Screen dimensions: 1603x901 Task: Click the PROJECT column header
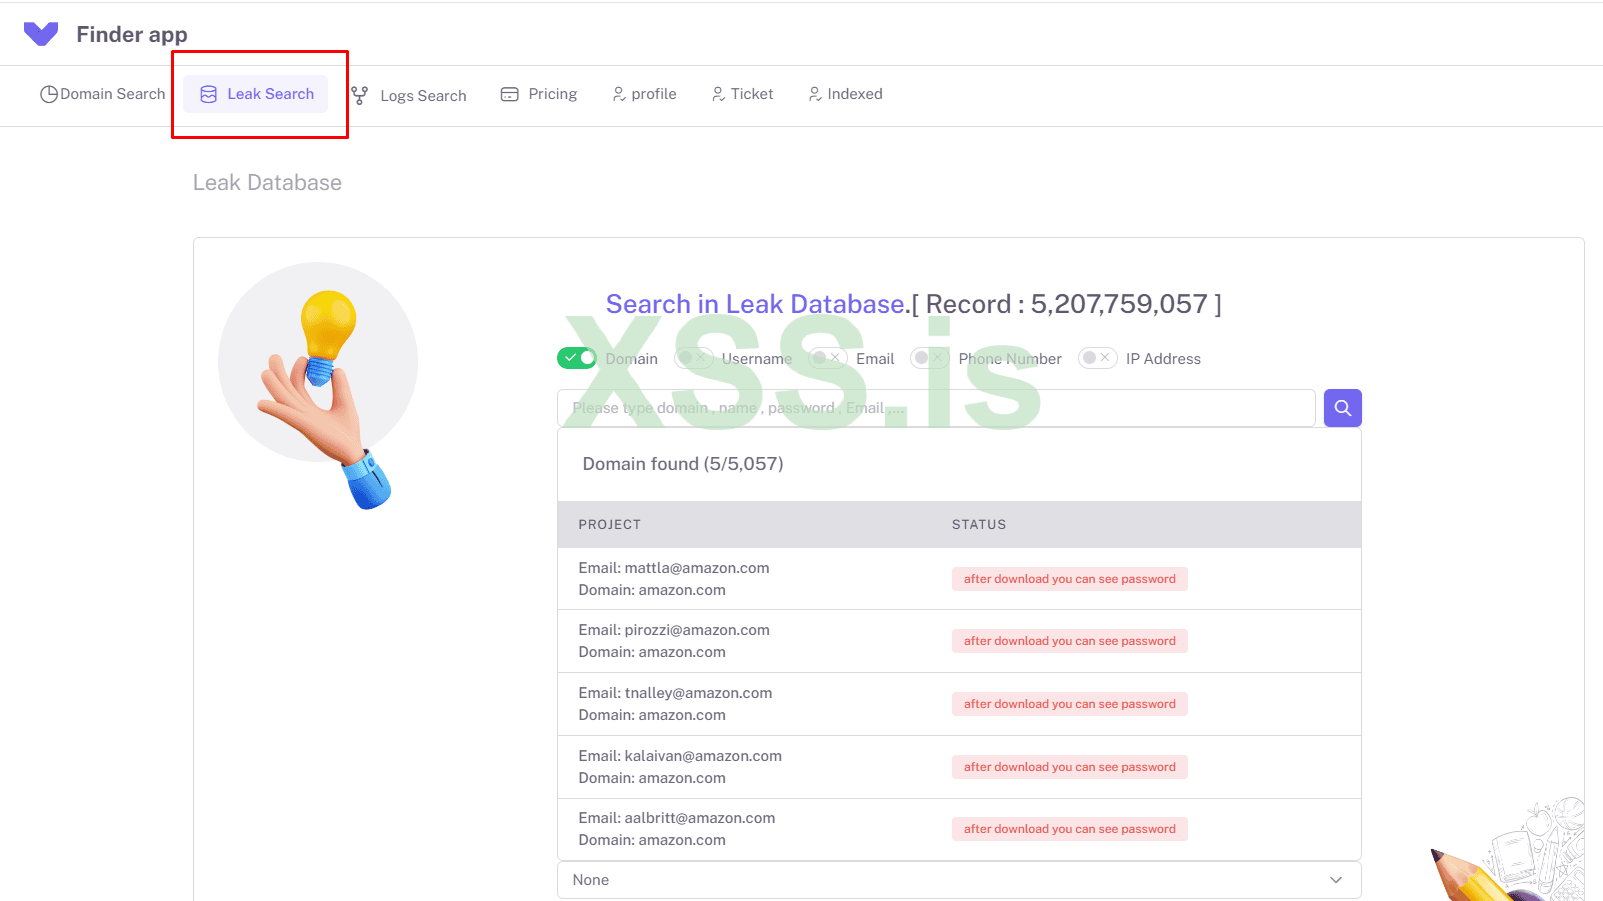[610, 525]
